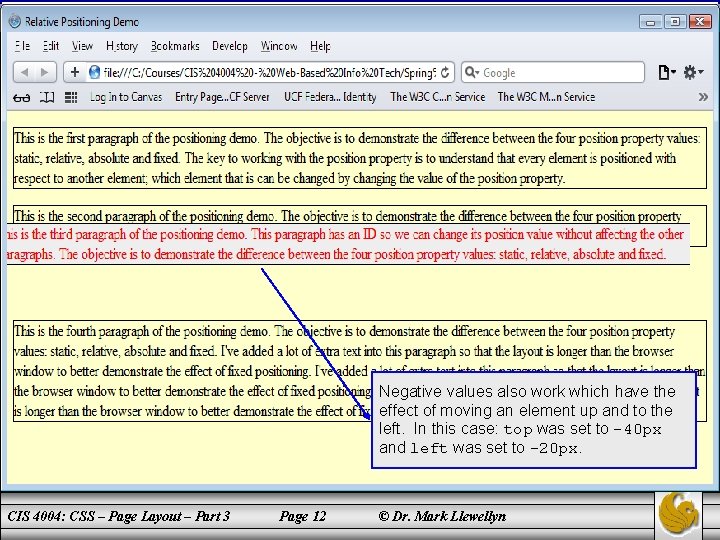Open 'Entry Page...CF Server' bookmark
The width and height of the screenshot is (720, 540).
tap(222, 97)
